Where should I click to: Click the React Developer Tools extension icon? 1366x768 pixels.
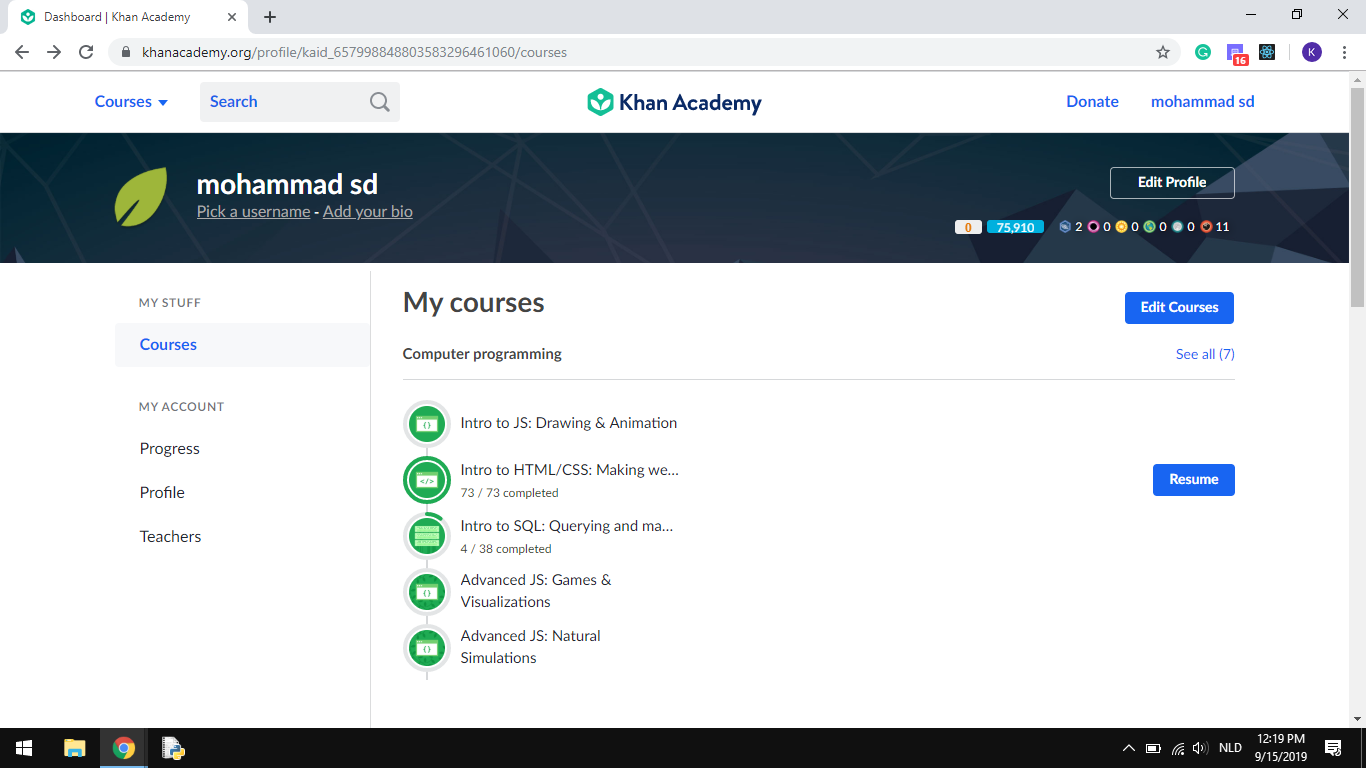pos(1267,52)
